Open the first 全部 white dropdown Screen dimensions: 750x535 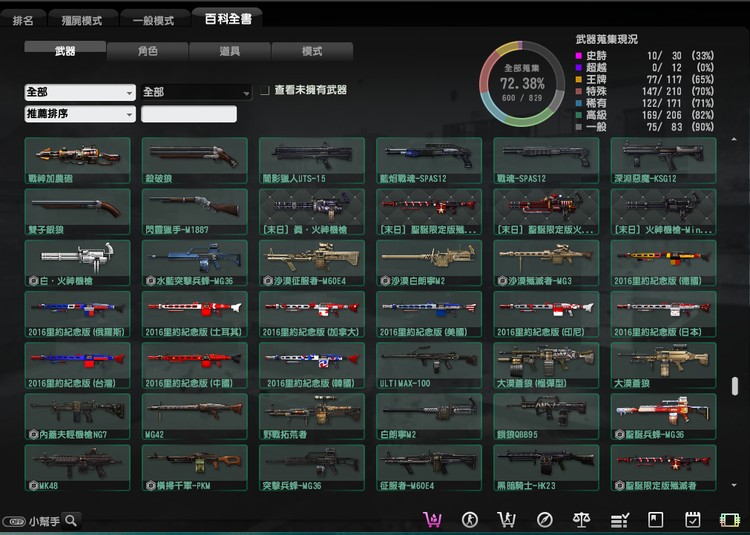(80, 92)
